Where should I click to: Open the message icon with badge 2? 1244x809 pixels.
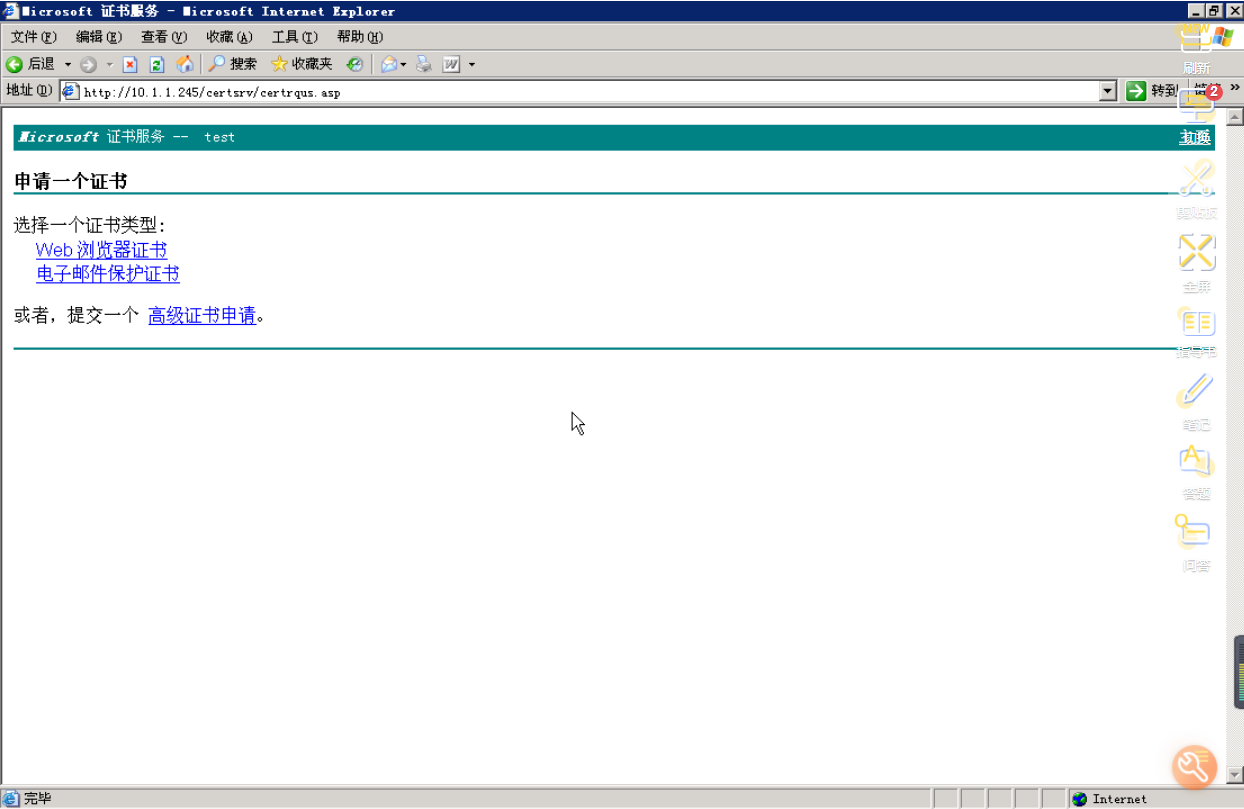[1198, 105]
